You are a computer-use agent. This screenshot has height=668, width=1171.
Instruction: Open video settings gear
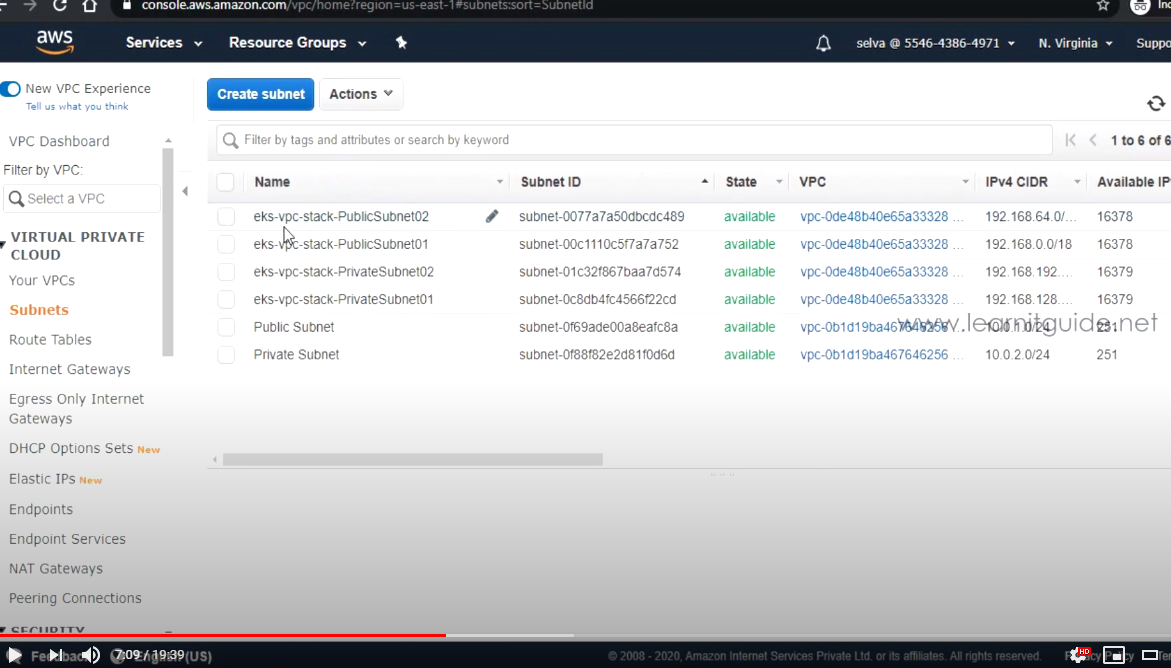pyautogui.click(x=1078, y=655)
